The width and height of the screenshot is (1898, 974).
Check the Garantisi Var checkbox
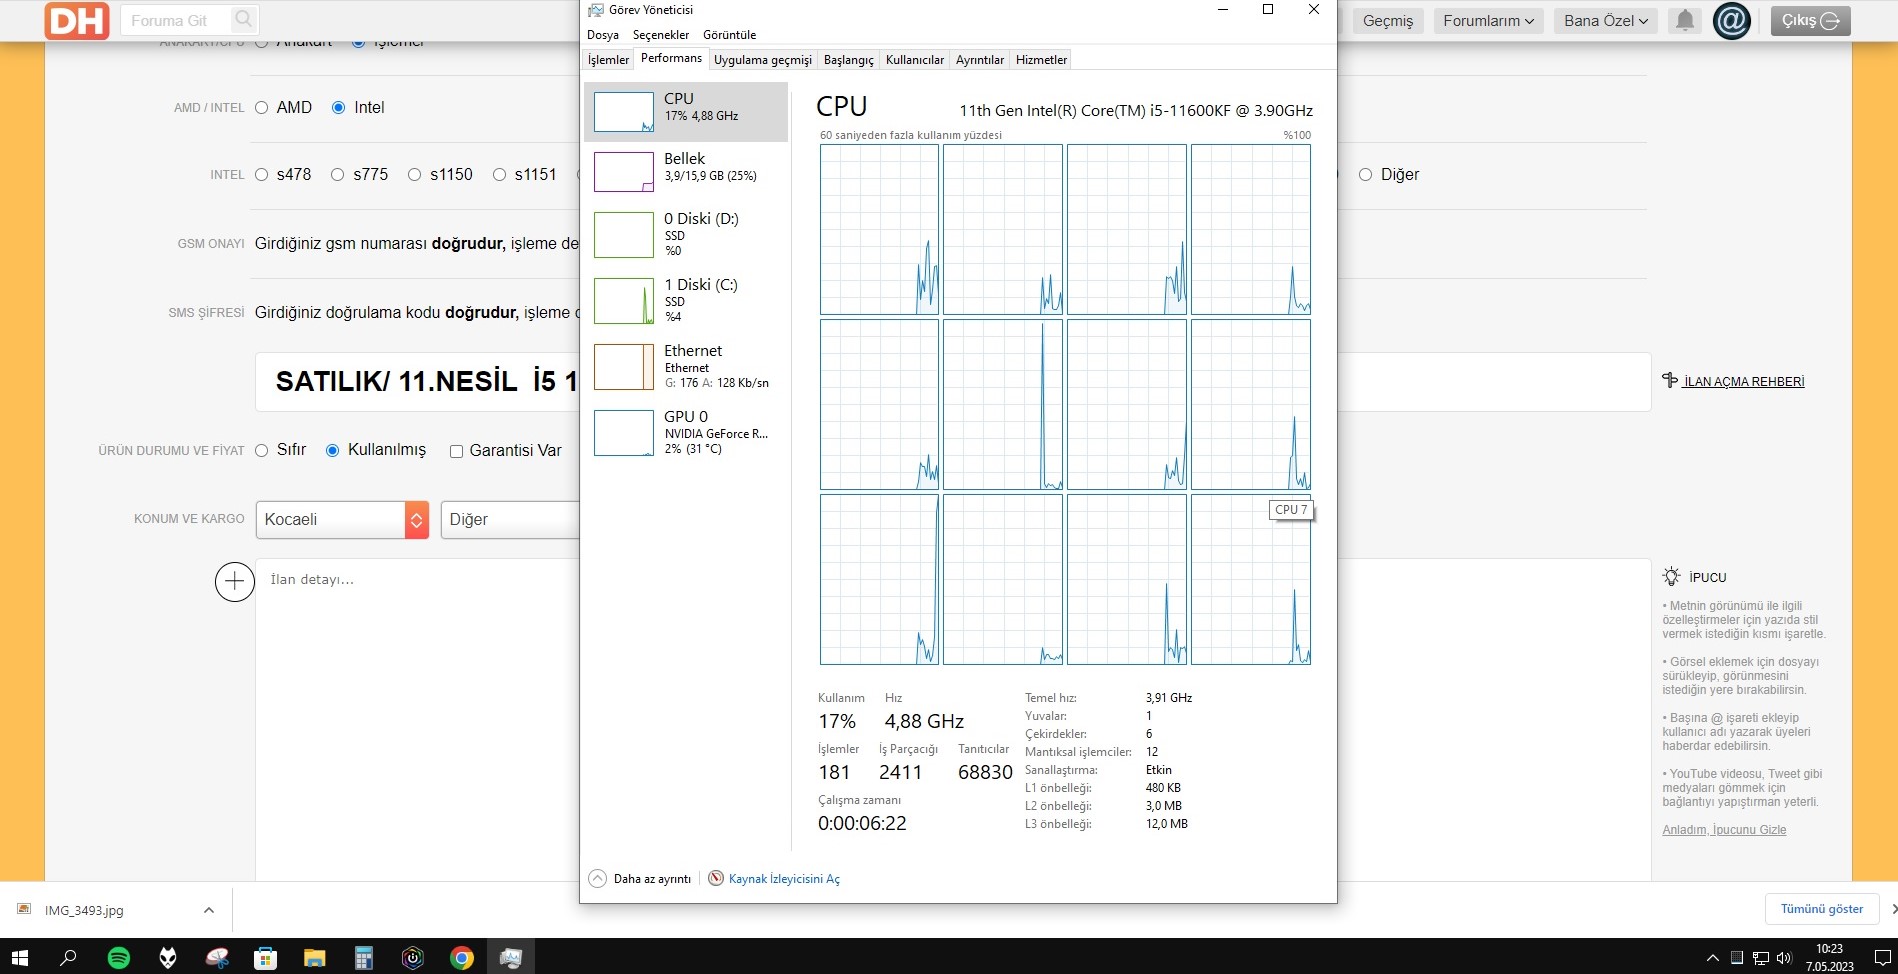[456, 451]
